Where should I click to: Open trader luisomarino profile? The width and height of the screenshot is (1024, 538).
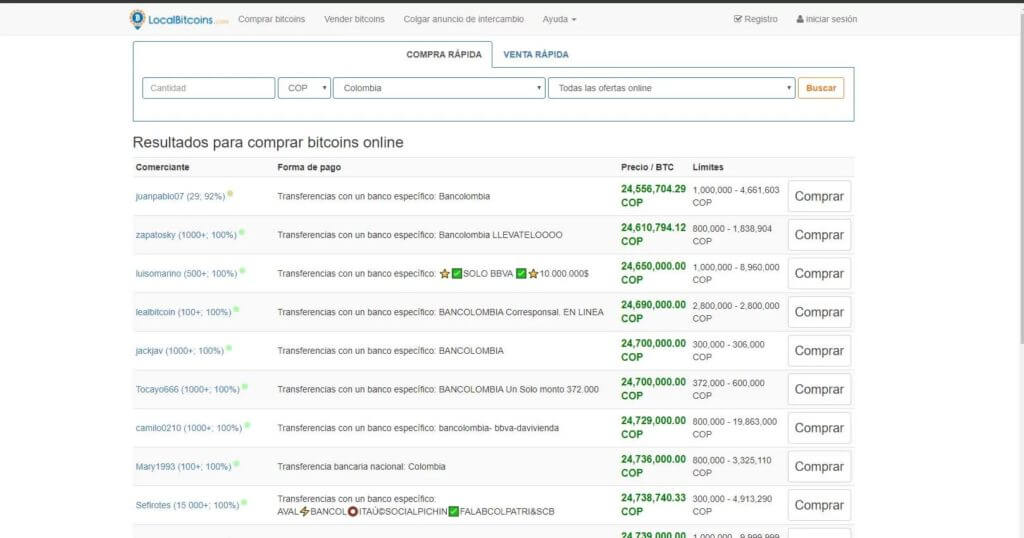186,273
